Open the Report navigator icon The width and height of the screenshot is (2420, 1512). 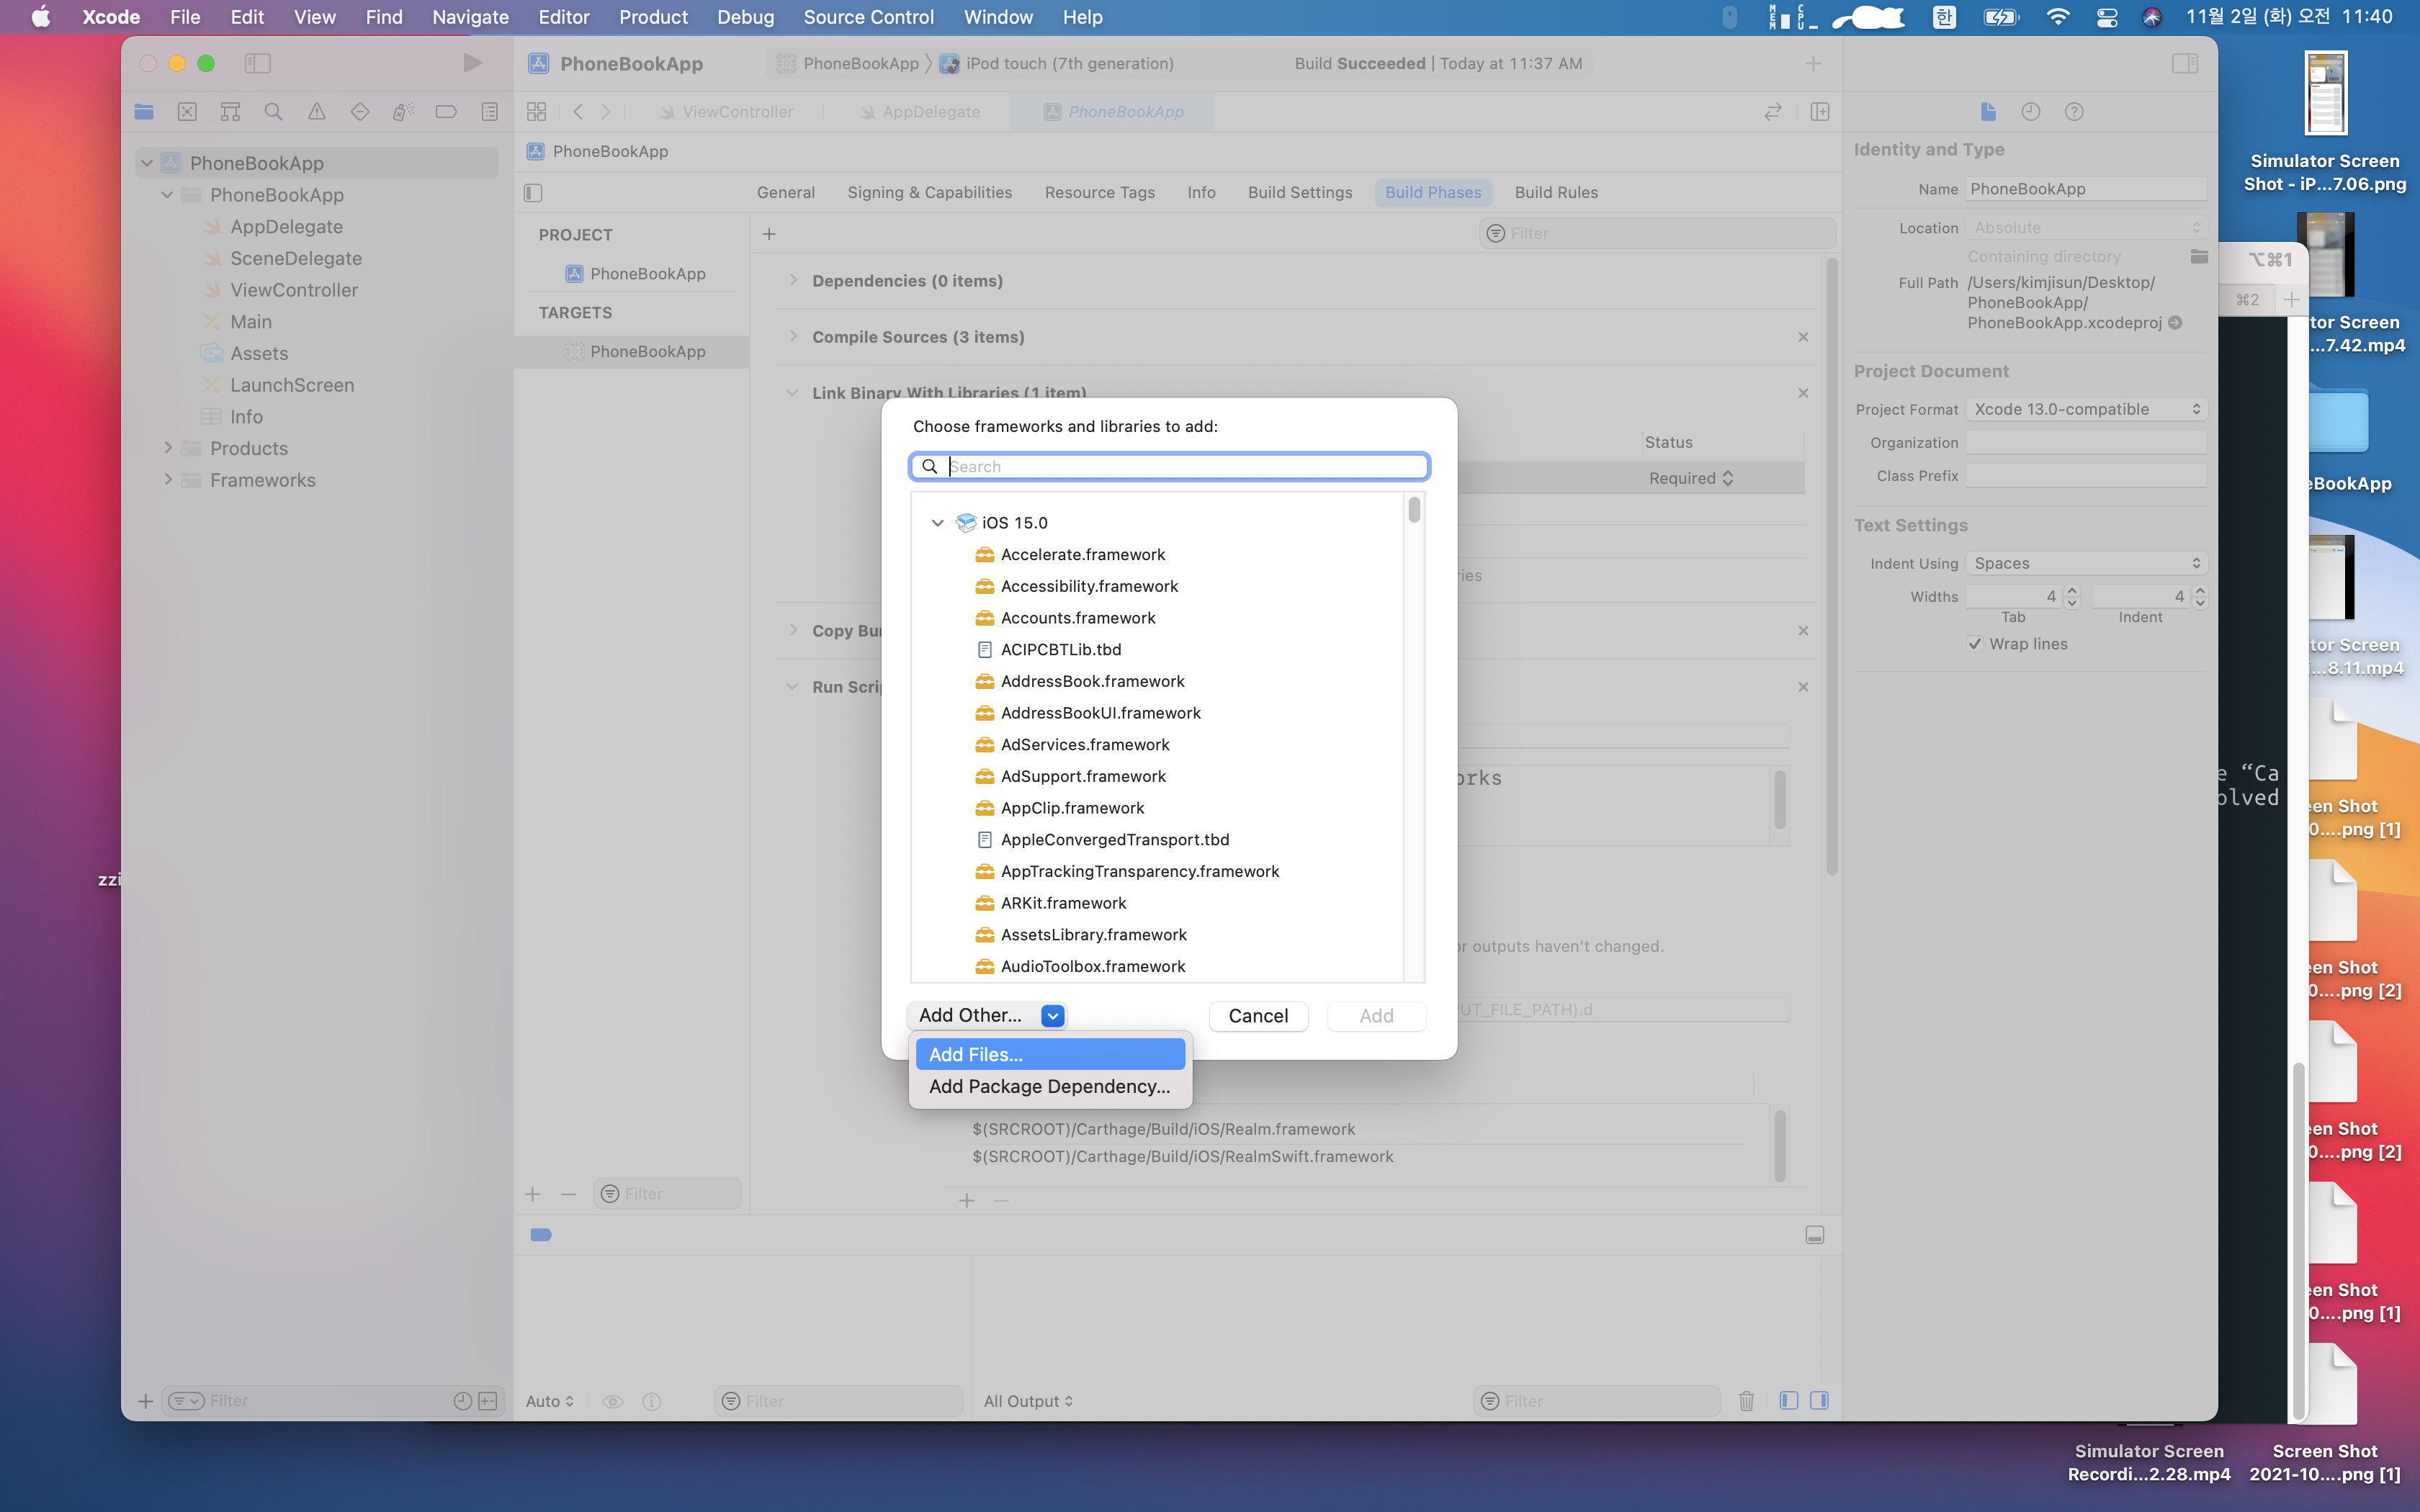(489, 112)
